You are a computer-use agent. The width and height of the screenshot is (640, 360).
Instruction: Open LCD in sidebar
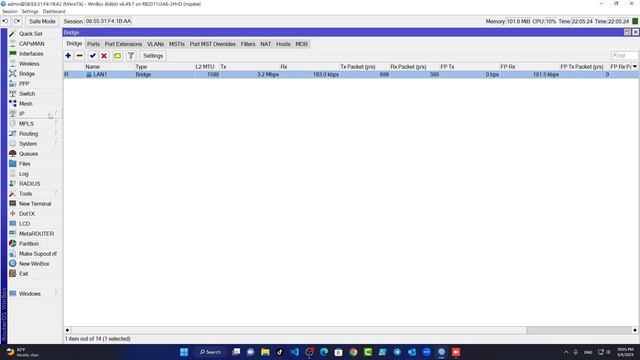24,224
